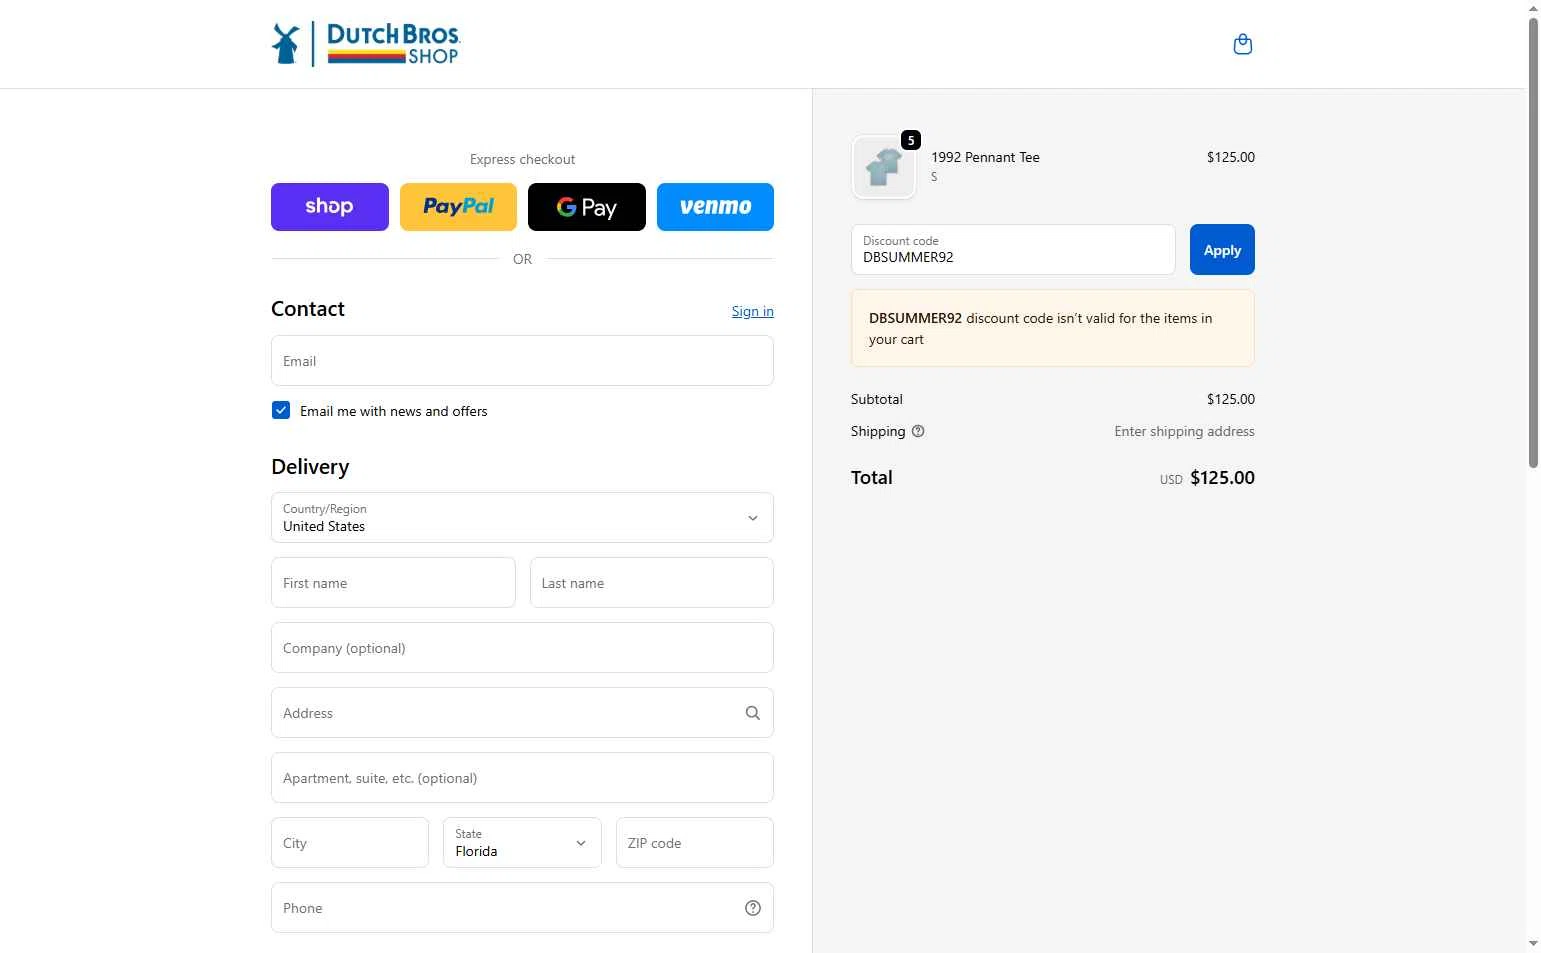Click the search icon in Address field
This screenshot has width=1541, height=953.
click(x=753, y=713)
